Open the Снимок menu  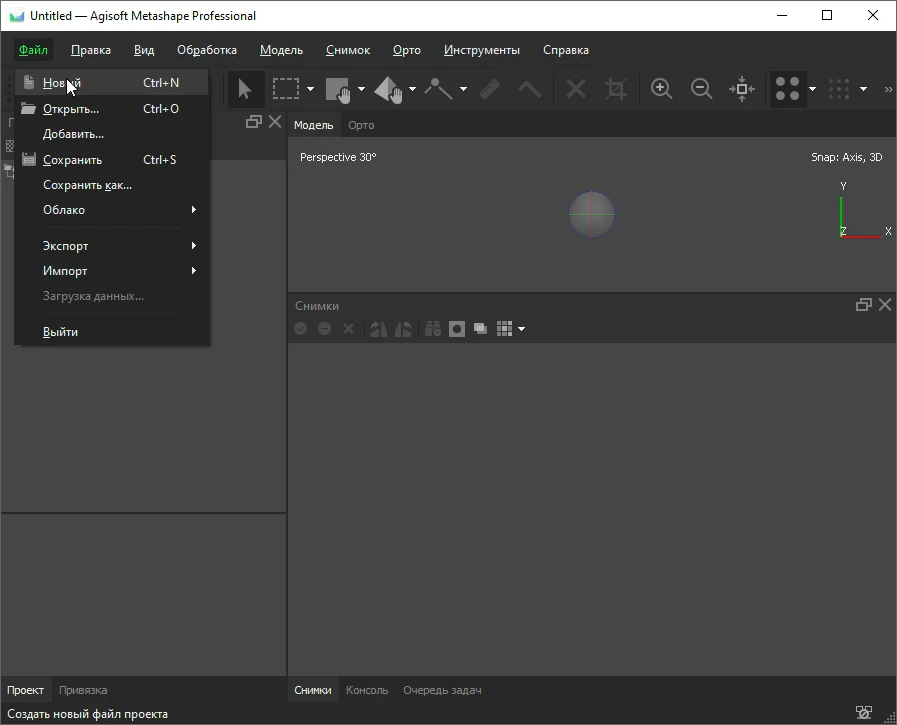click(348, 50)
